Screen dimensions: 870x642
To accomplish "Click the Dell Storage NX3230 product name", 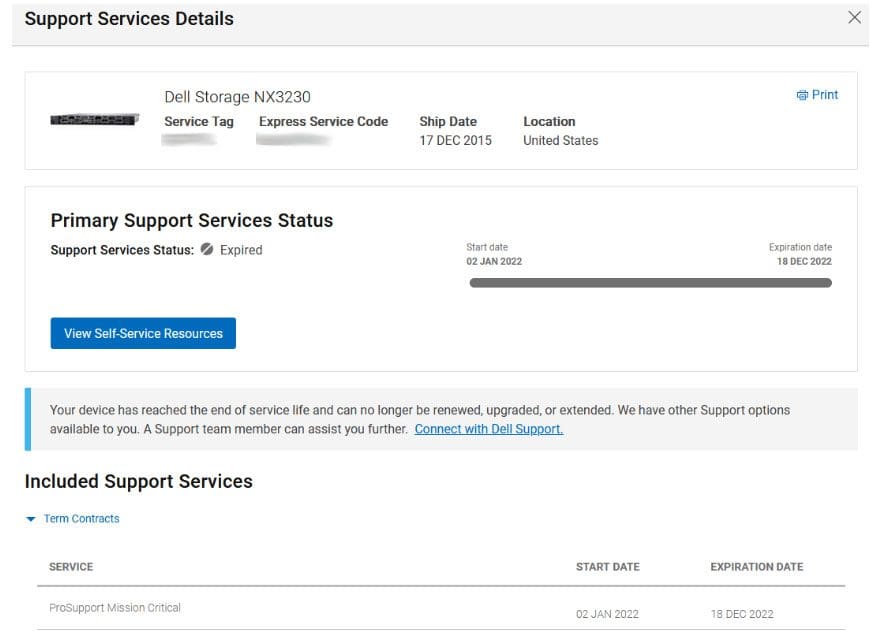I will point(237,97).
